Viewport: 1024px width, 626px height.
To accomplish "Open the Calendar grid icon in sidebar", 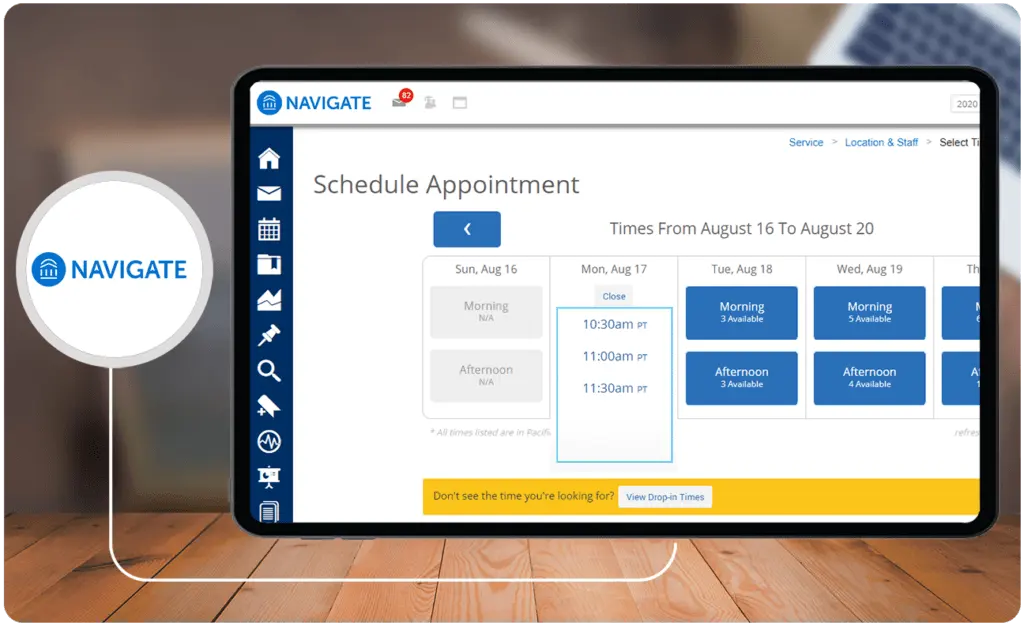I will 269,229.
